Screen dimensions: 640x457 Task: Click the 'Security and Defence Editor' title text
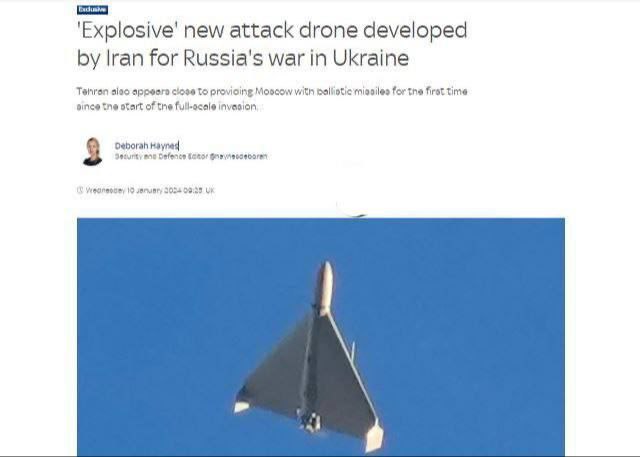click(x=161, y=156)
